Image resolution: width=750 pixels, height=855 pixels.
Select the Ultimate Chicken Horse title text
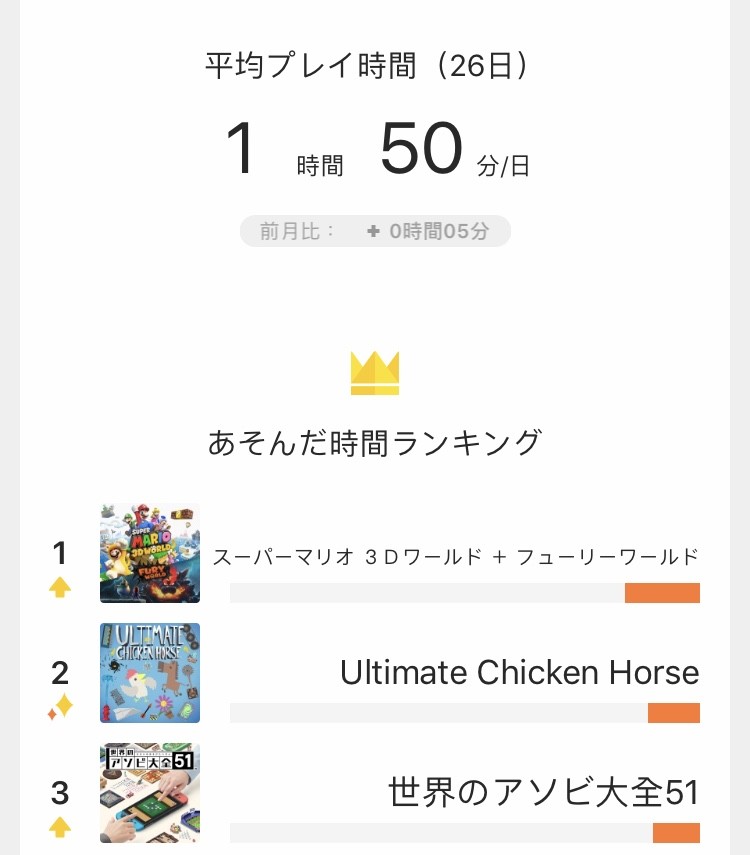point(519,672)
